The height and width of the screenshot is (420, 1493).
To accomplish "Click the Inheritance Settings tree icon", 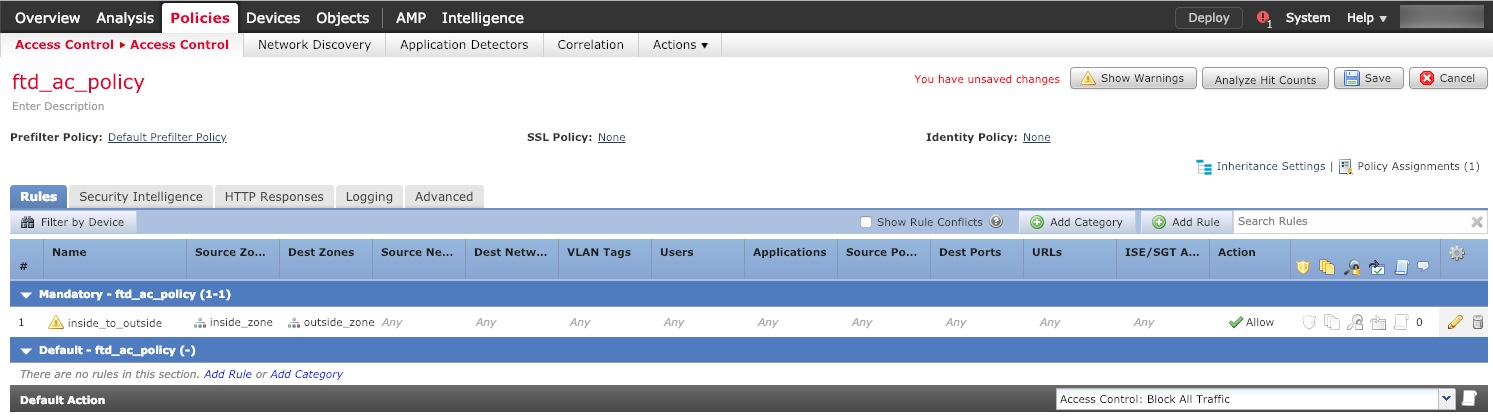I will 1204,166.
